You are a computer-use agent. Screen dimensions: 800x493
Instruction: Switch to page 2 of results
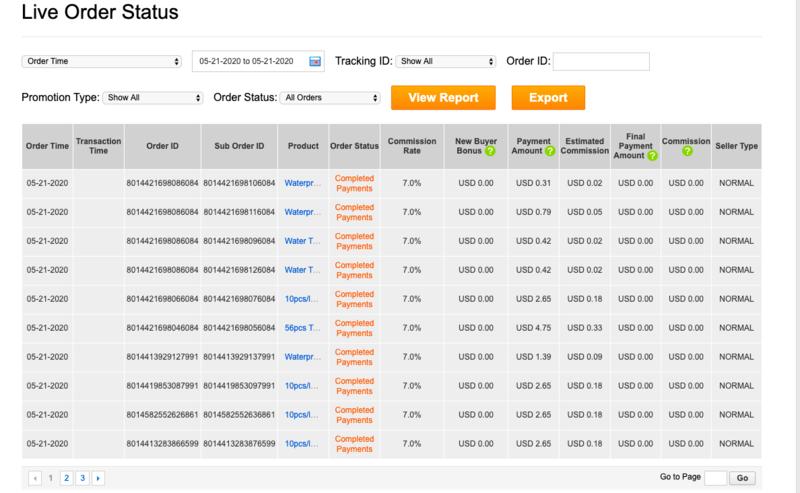tap(67, 479)
